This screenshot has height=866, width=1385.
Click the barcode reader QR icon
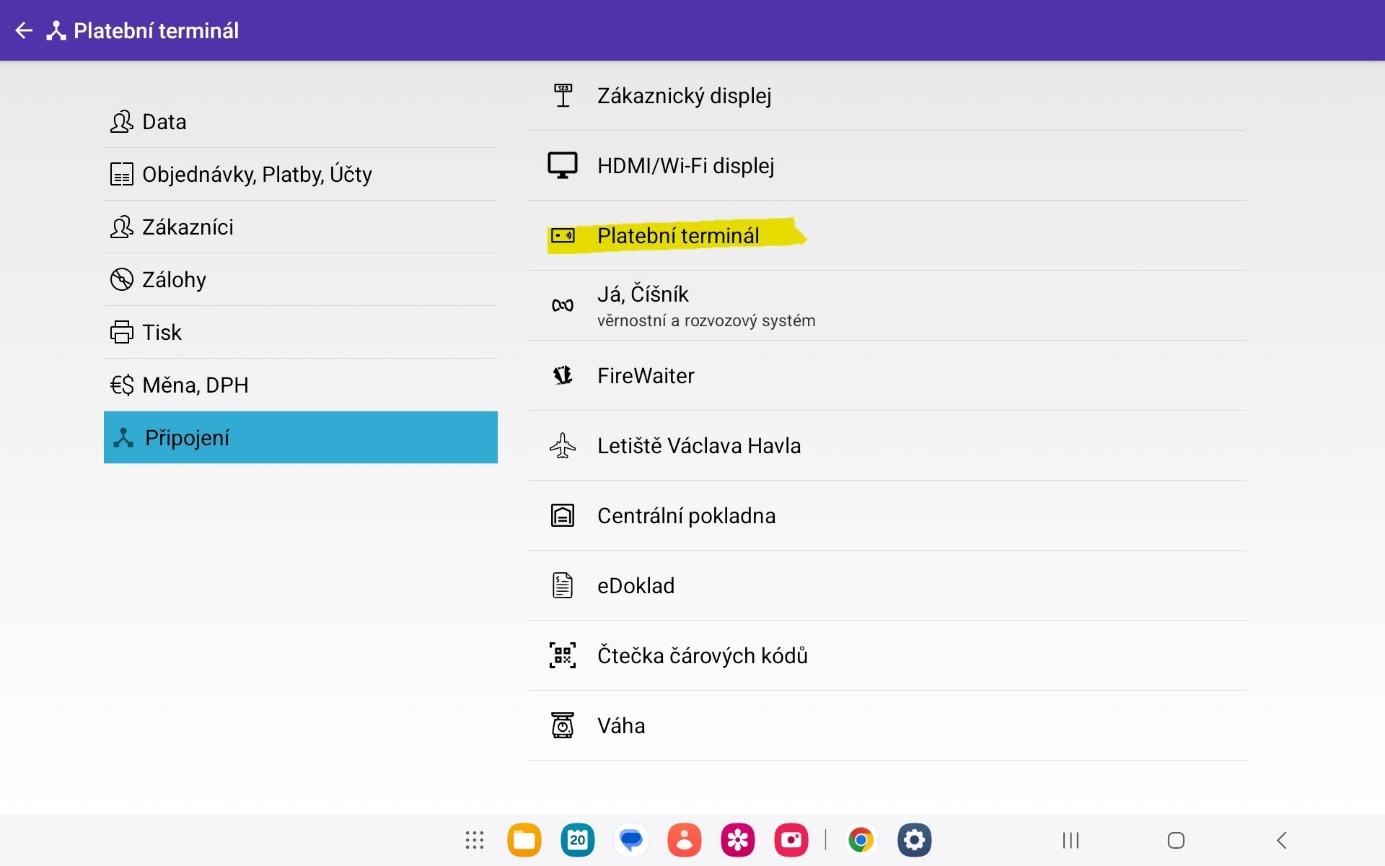coord(563,656)
